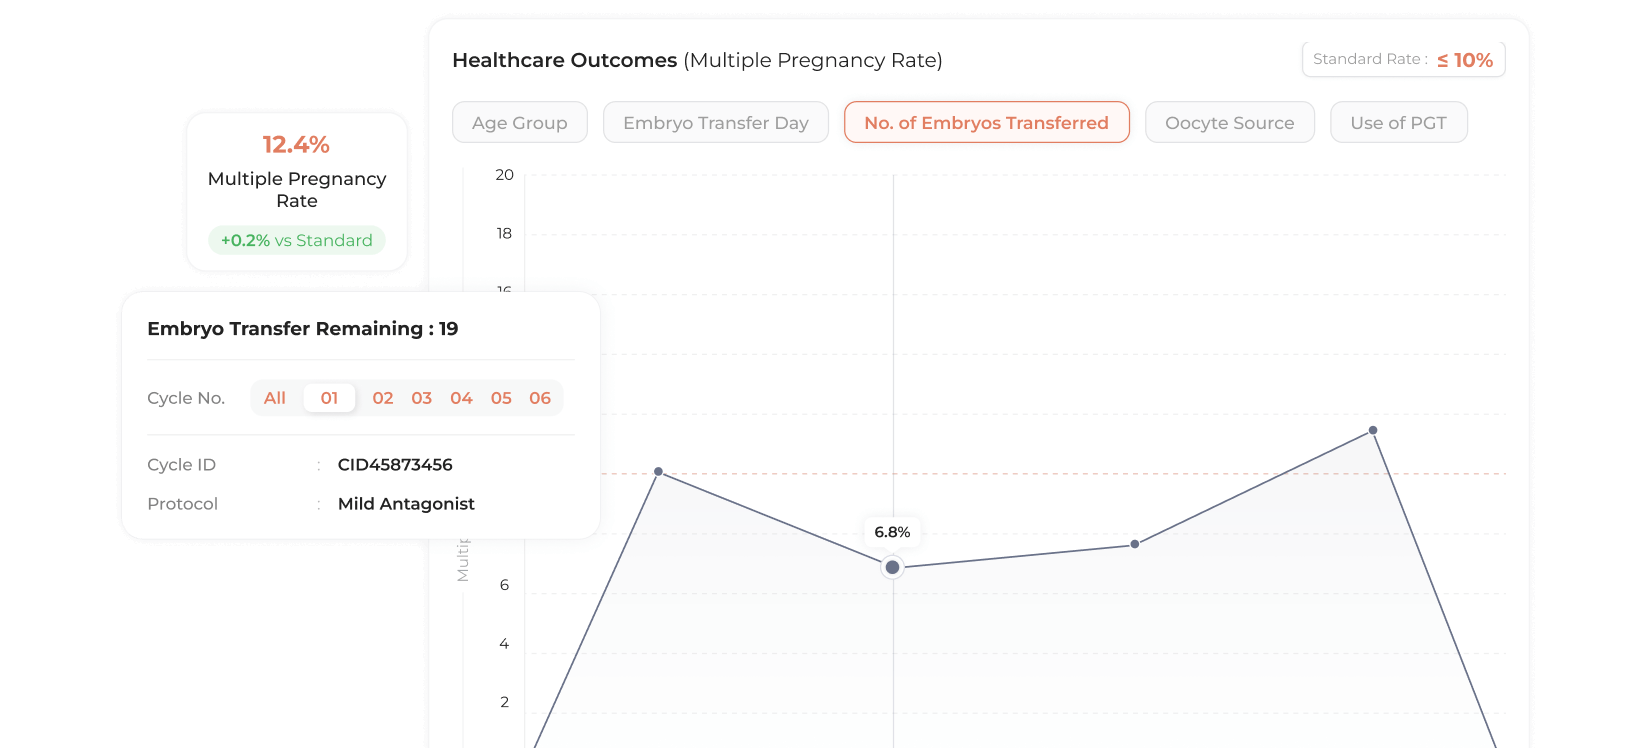Click the data point after 6.8% marker

[x=1135, y=544]
